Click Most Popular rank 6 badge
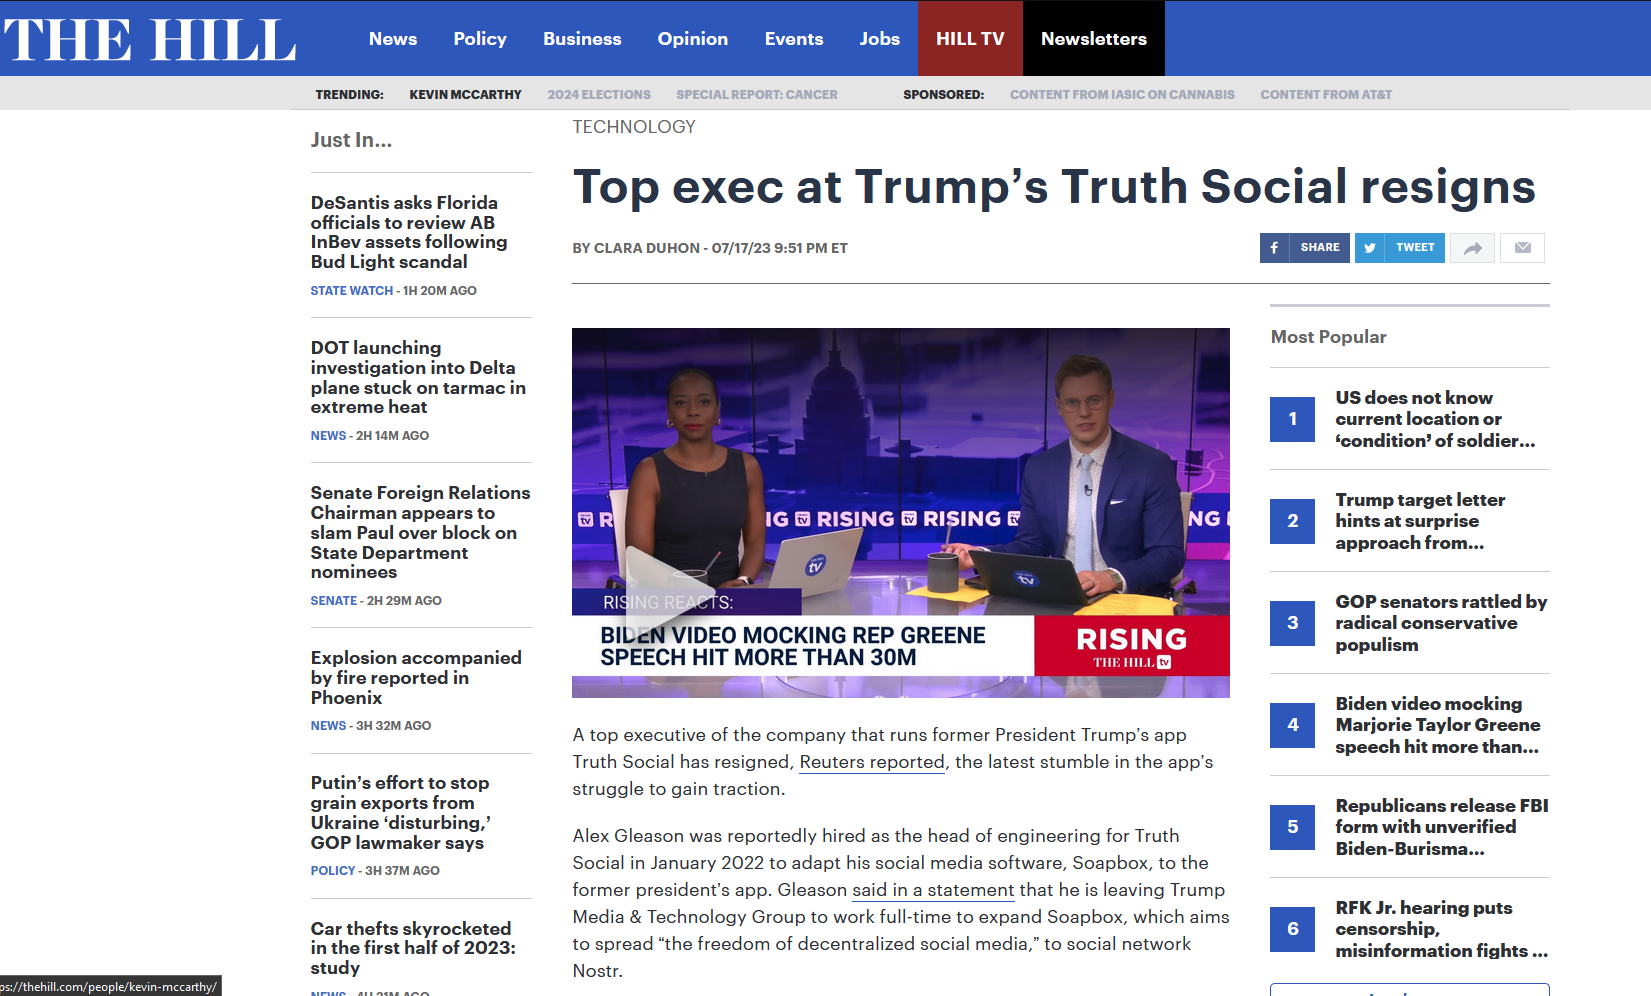1651x996 pixels. (1293, 929)
